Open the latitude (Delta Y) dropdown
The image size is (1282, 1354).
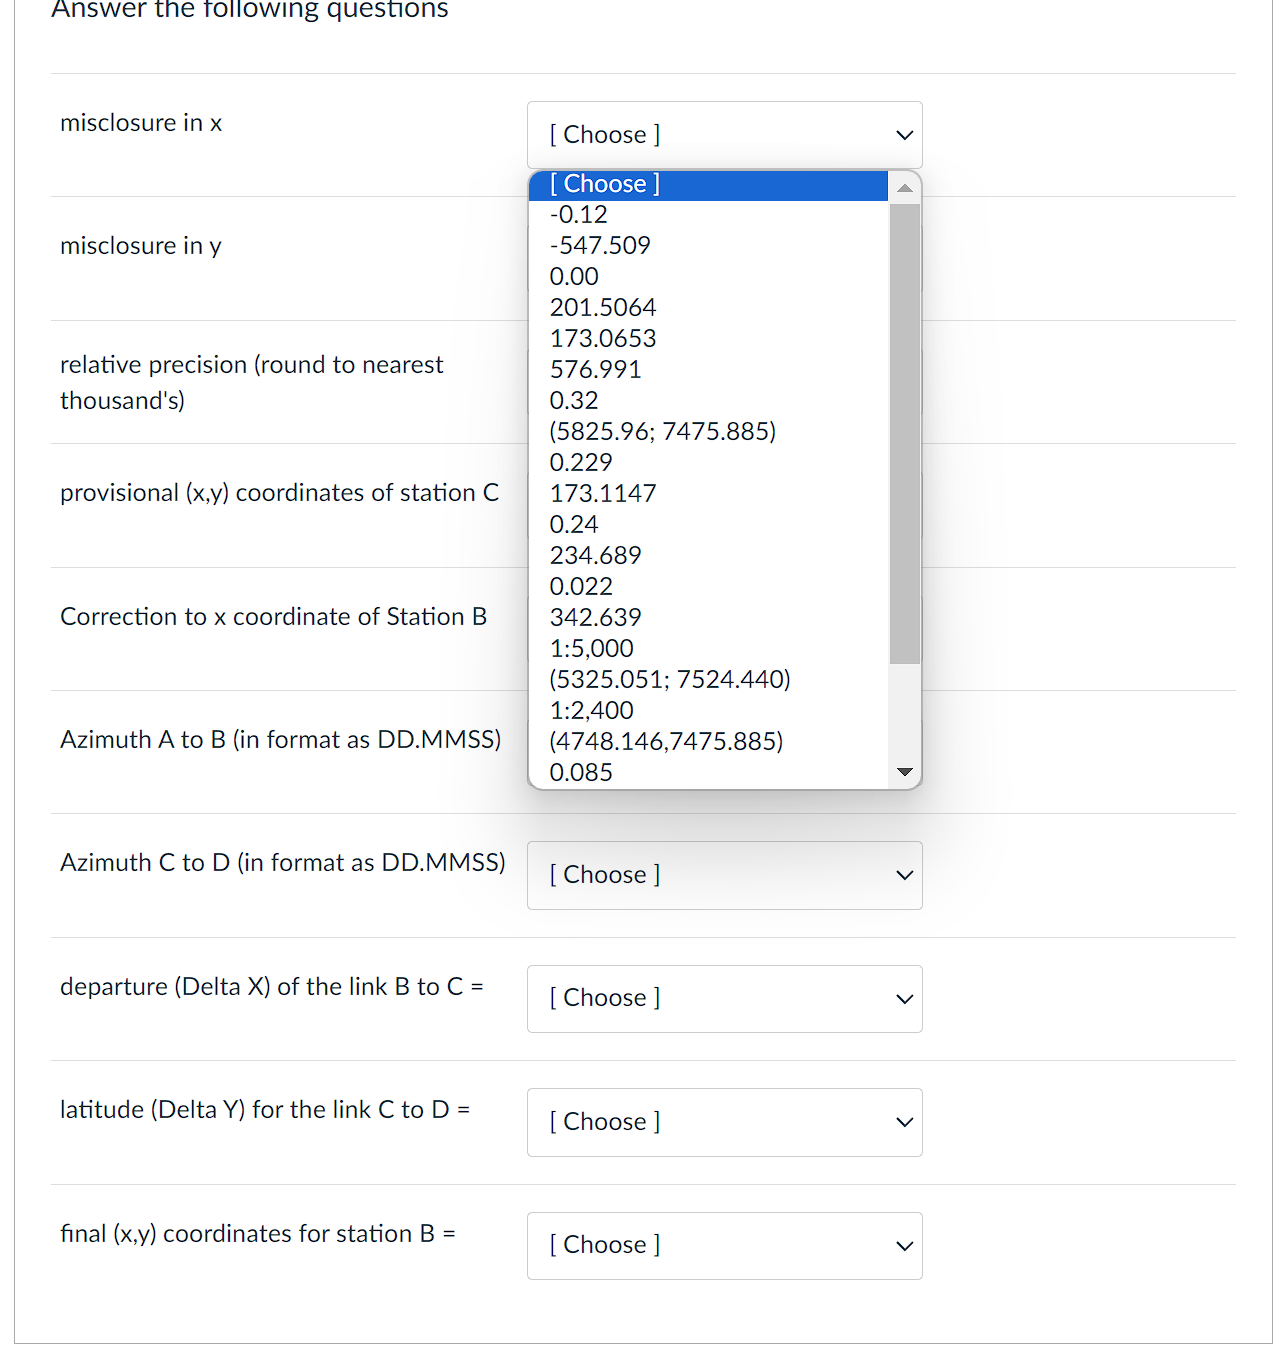(723, 1122)
